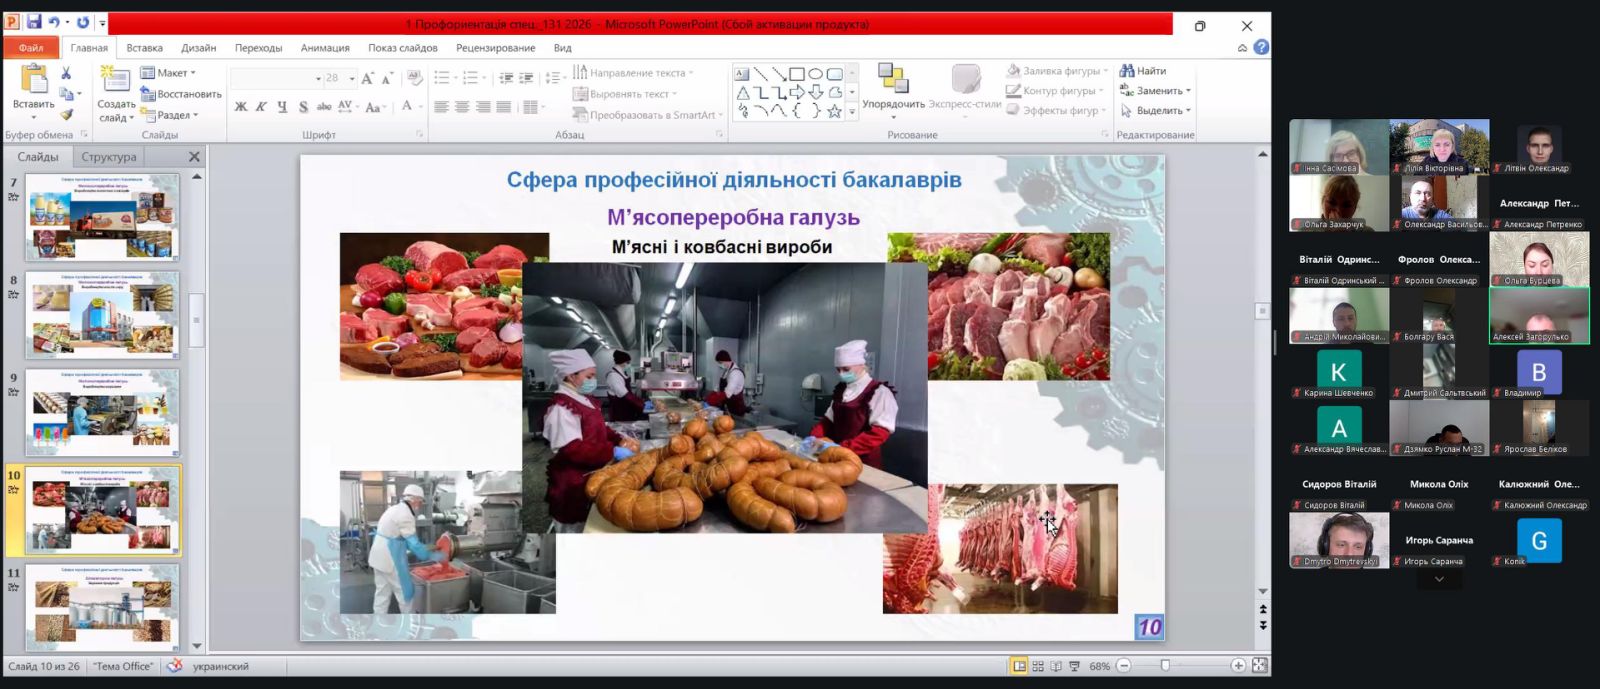The height and width of the screenshot is (689, 1600).
Task: Select the Cut scissors icon
Action: tap(66, 73)
